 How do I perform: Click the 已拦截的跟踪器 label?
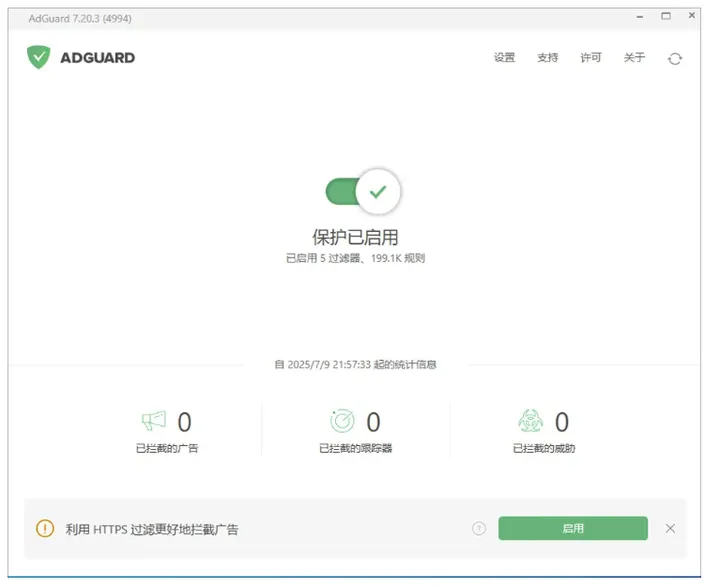[355, 448]
